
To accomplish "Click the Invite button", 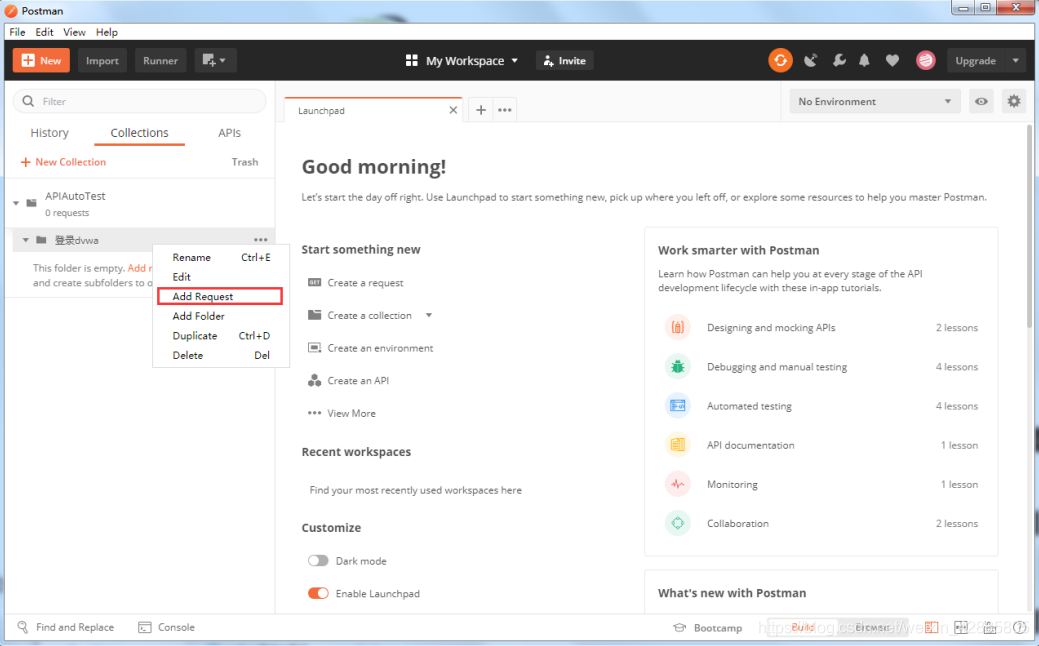I will (565, 60).
